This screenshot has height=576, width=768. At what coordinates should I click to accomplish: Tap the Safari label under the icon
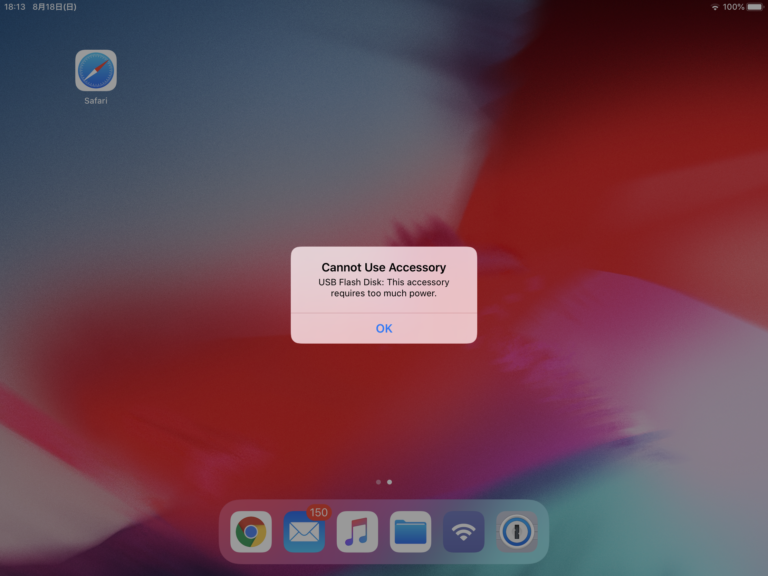96,101
